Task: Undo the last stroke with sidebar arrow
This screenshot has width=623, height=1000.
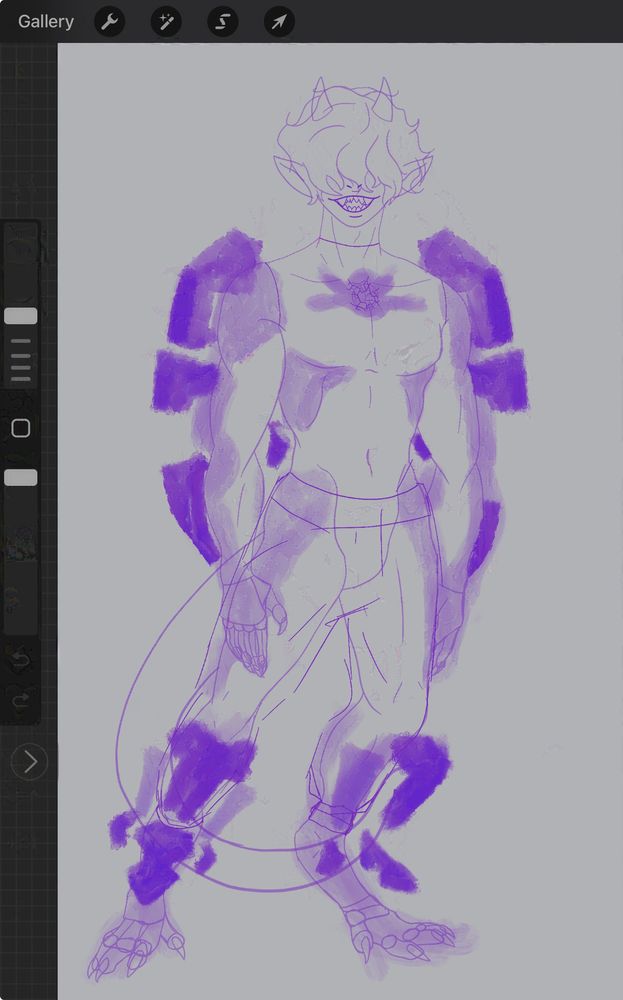Action: click(x=21, y=660)
